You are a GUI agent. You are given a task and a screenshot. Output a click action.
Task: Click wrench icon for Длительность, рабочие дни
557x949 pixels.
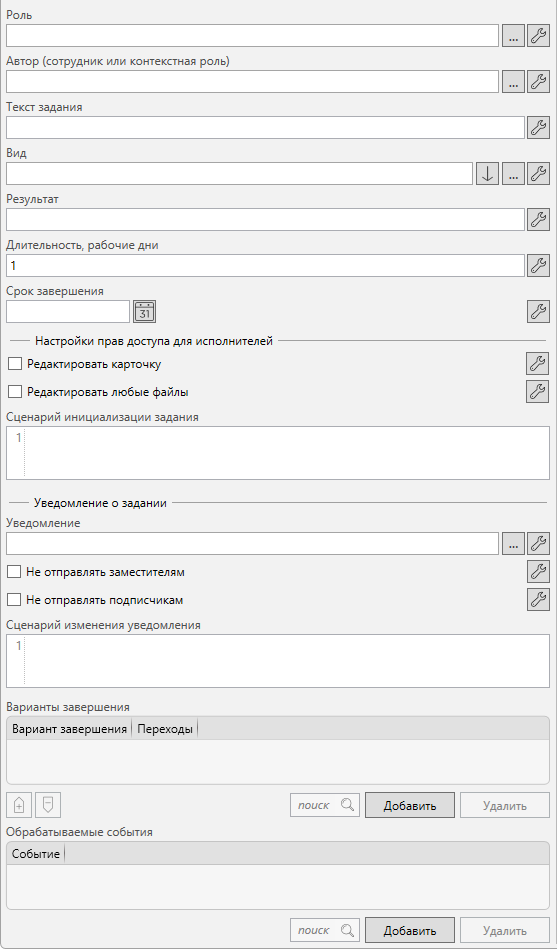click(538, 265)
